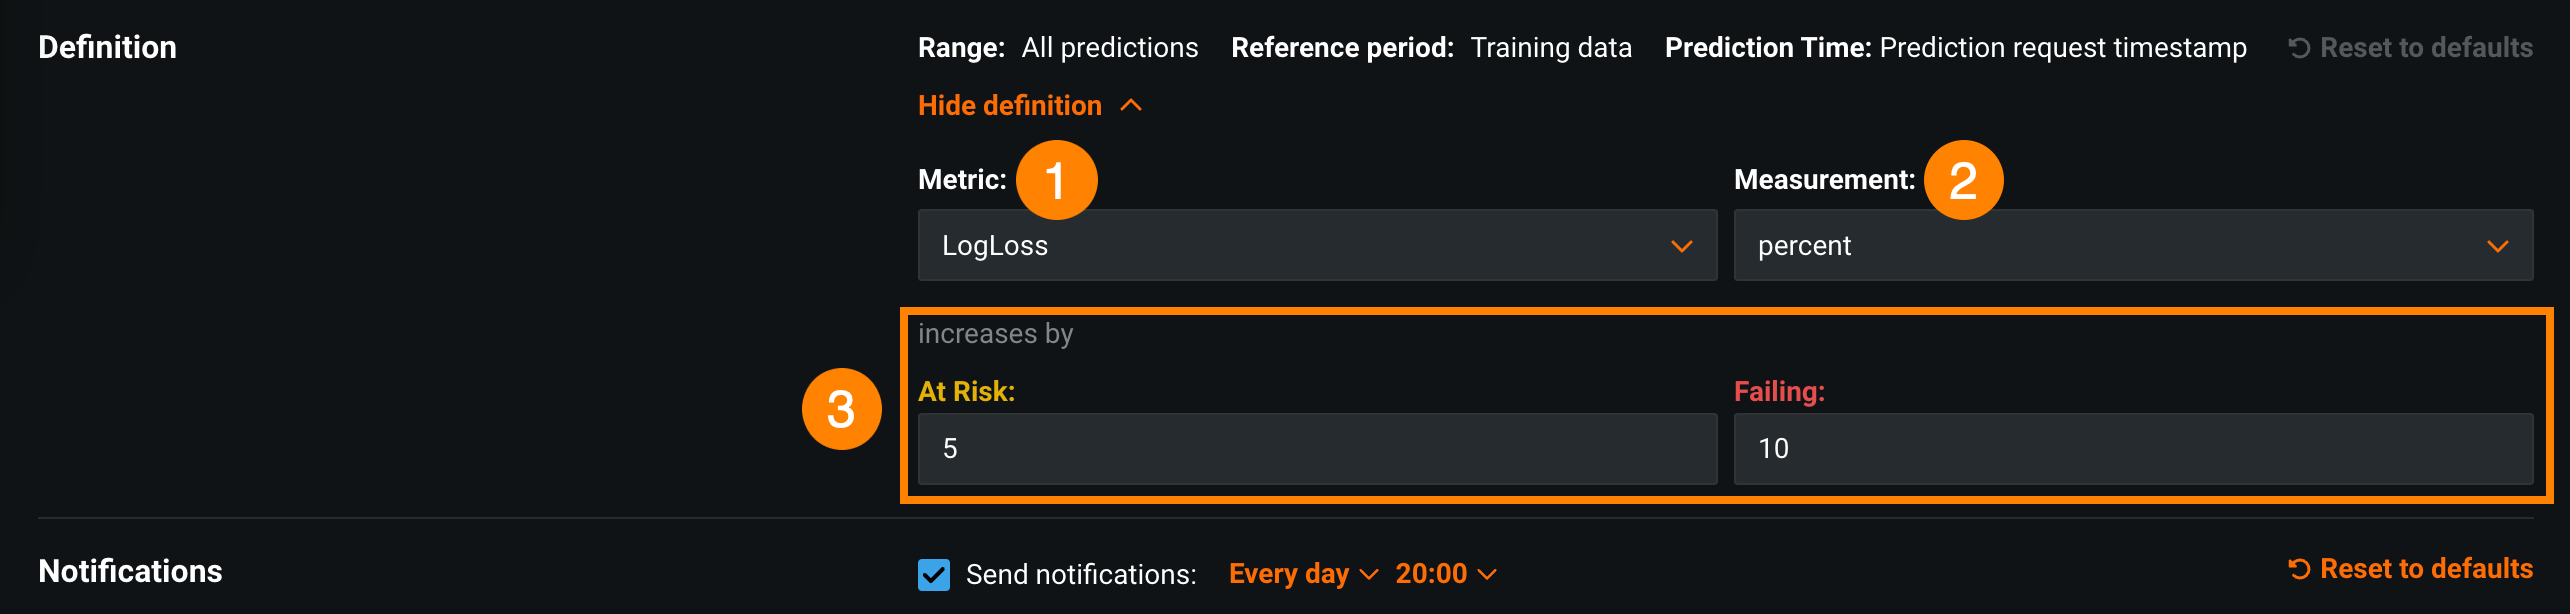Uncheck the Send notifications checkbox
Image resolution: width=2570 pixels, height=614 pixels.
click(x=934, y=574)
